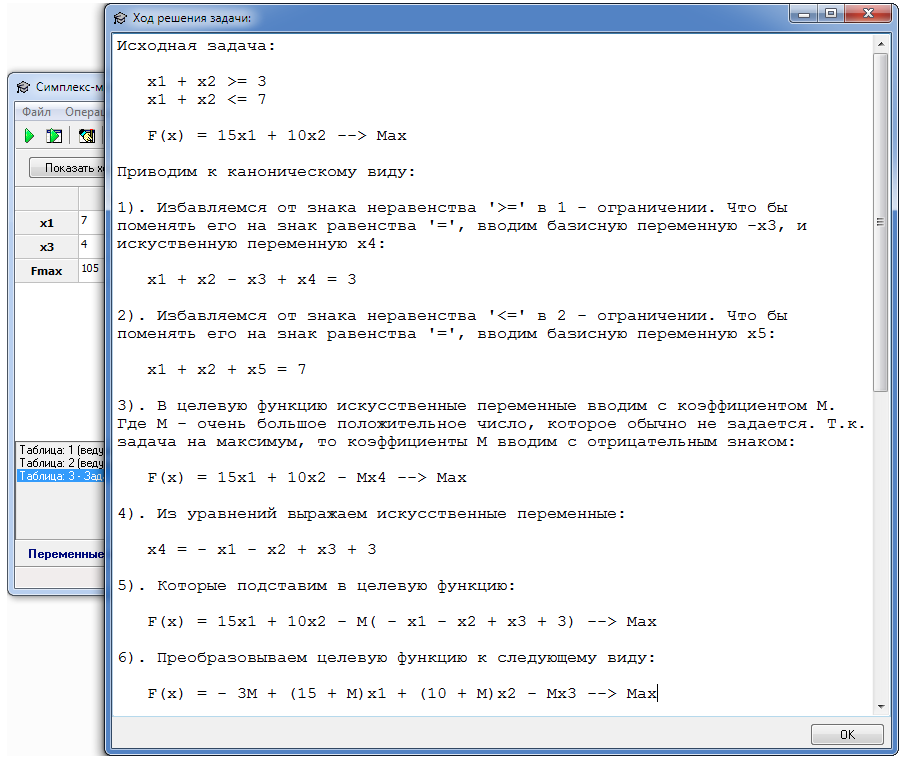Click the vertical scrollbar thumb in solution window
916x778 pixels.
click(x=880, y=220)
